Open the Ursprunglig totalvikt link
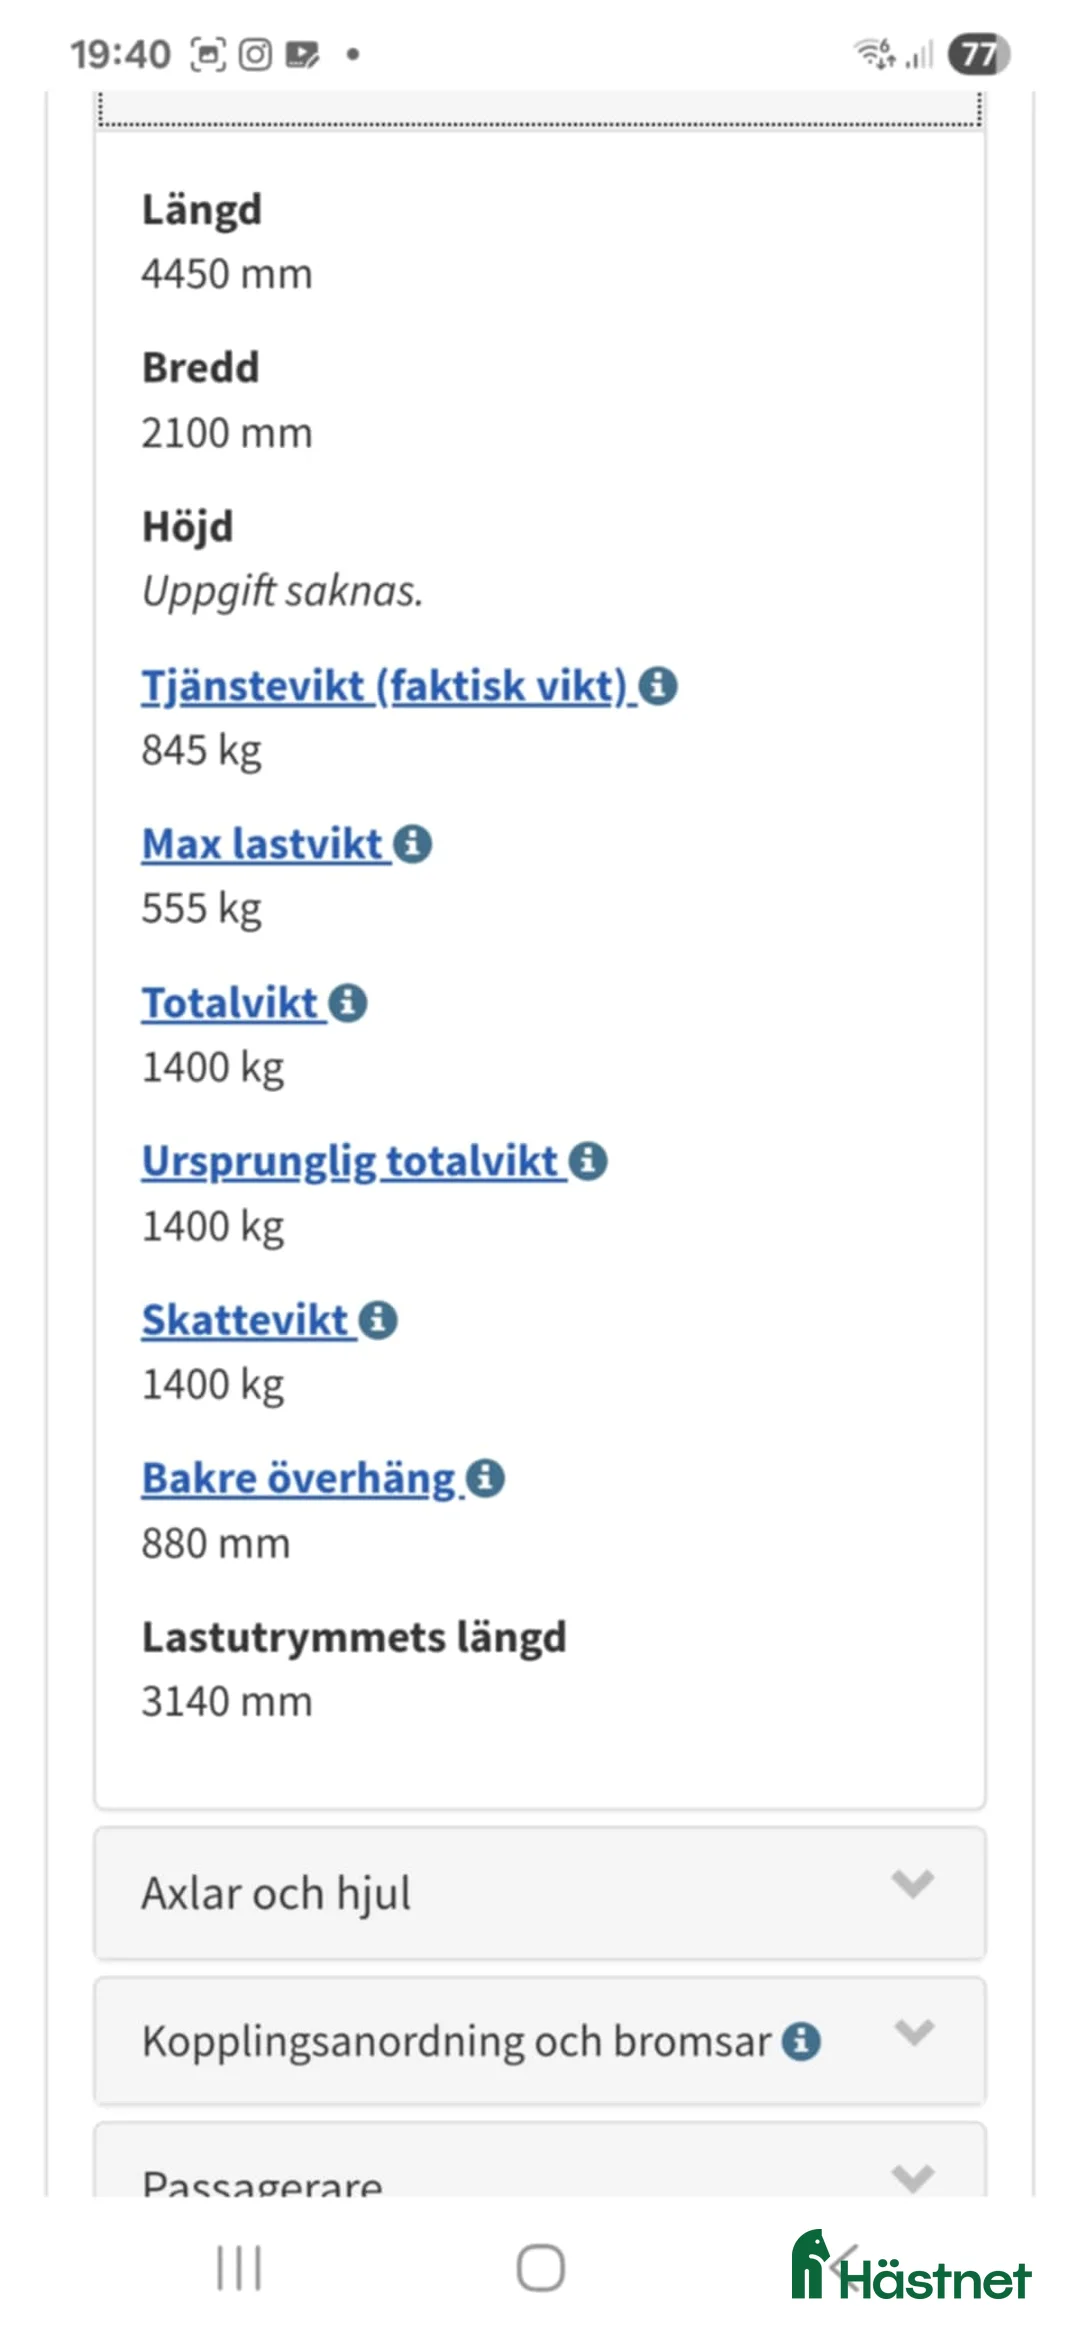 click(350, 1161)
